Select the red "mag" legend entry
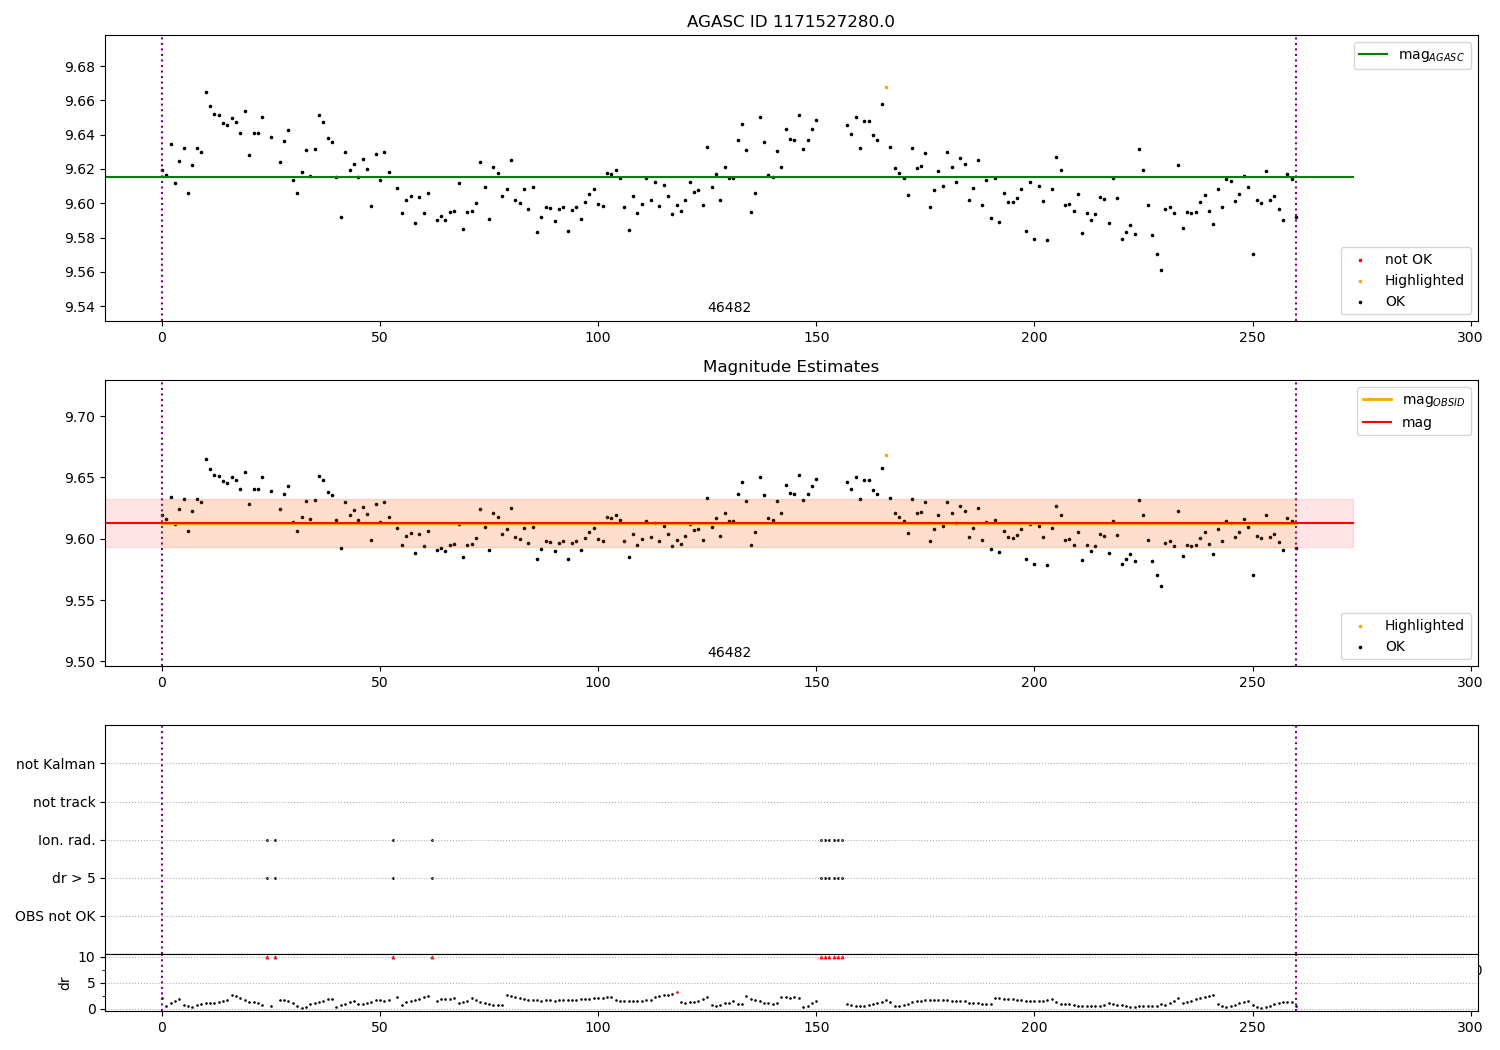 coord(1398,423)
